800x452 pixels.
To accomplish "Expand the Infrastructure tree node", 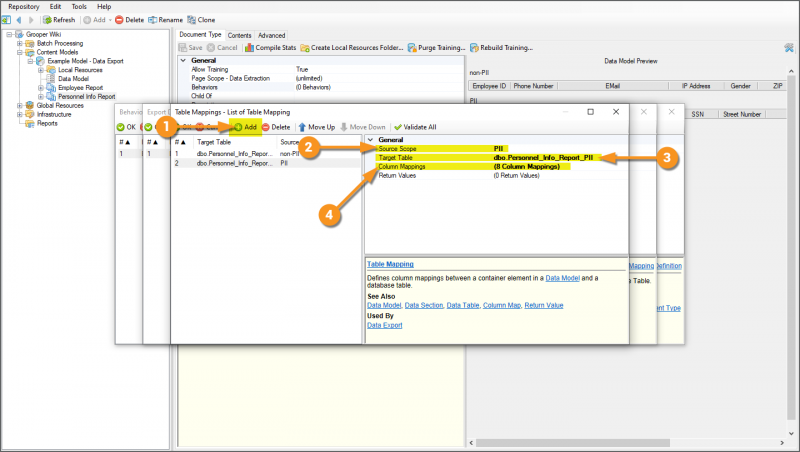I will (x=20, y=114).
